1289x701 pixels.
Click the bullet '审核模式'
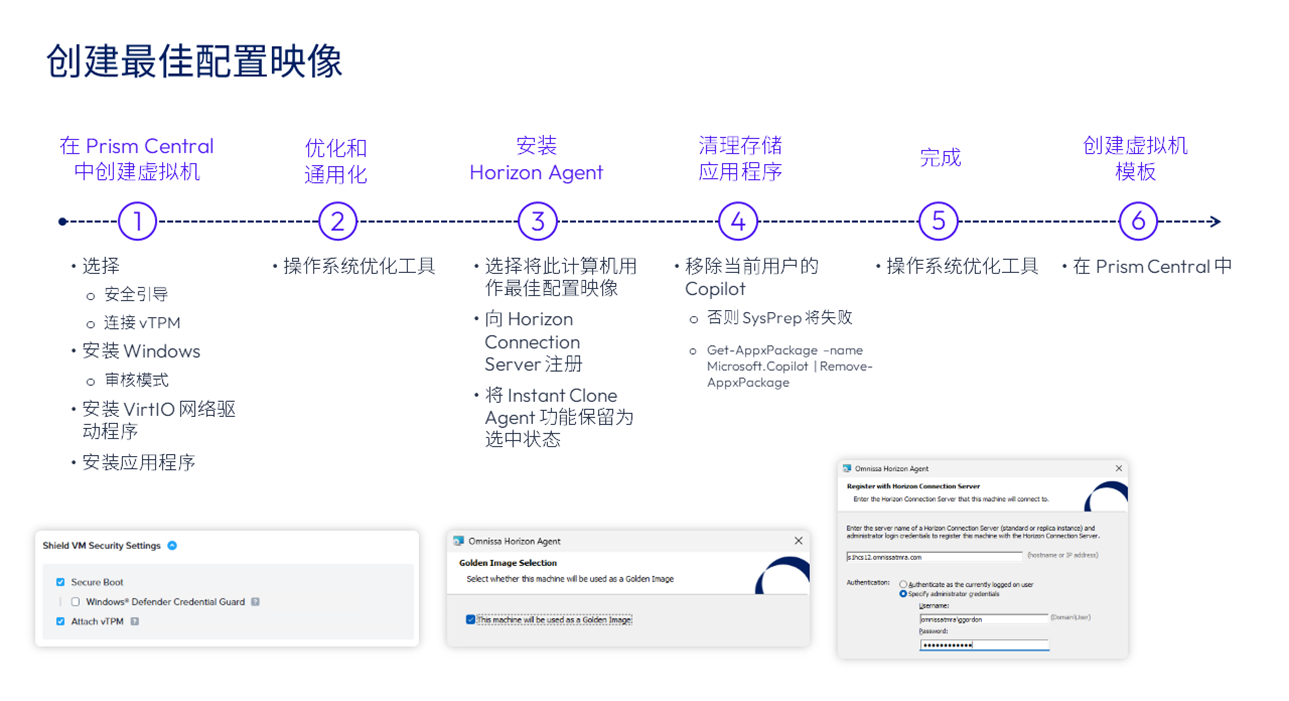(x=136, y=380)
